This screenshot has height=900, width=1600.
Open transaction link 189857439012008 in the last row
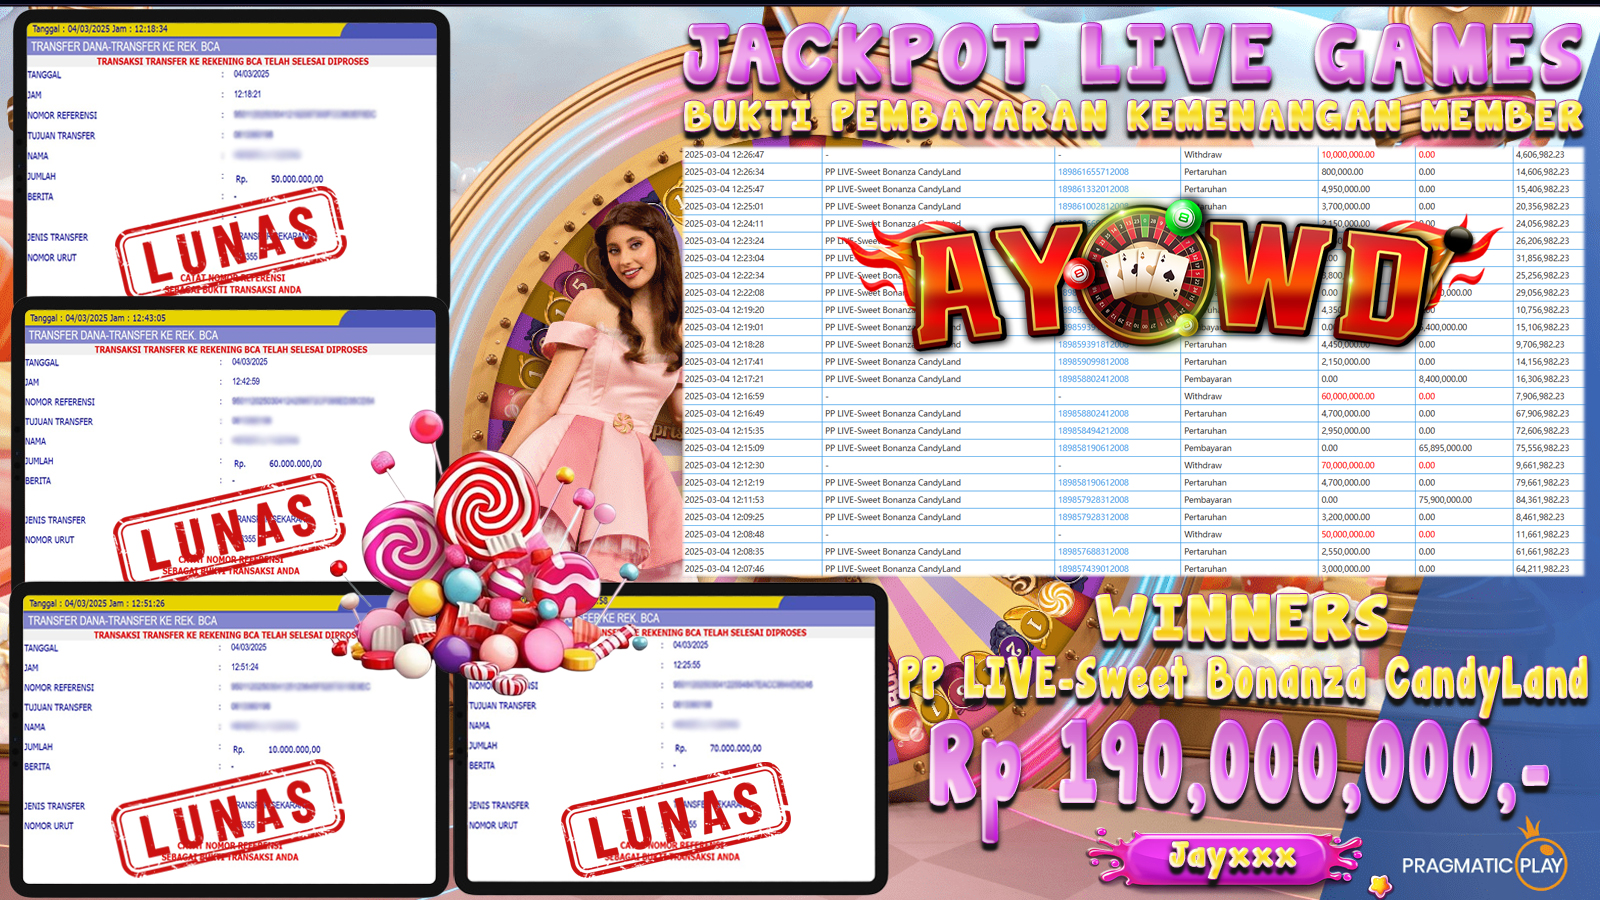pos(1093,569)
